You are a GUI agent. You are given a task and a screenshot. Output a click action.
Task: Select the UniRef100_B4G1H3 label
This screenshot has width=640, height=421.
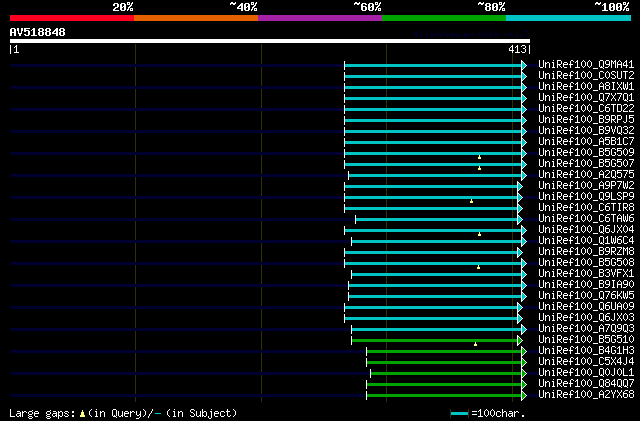tap(586, 351)
